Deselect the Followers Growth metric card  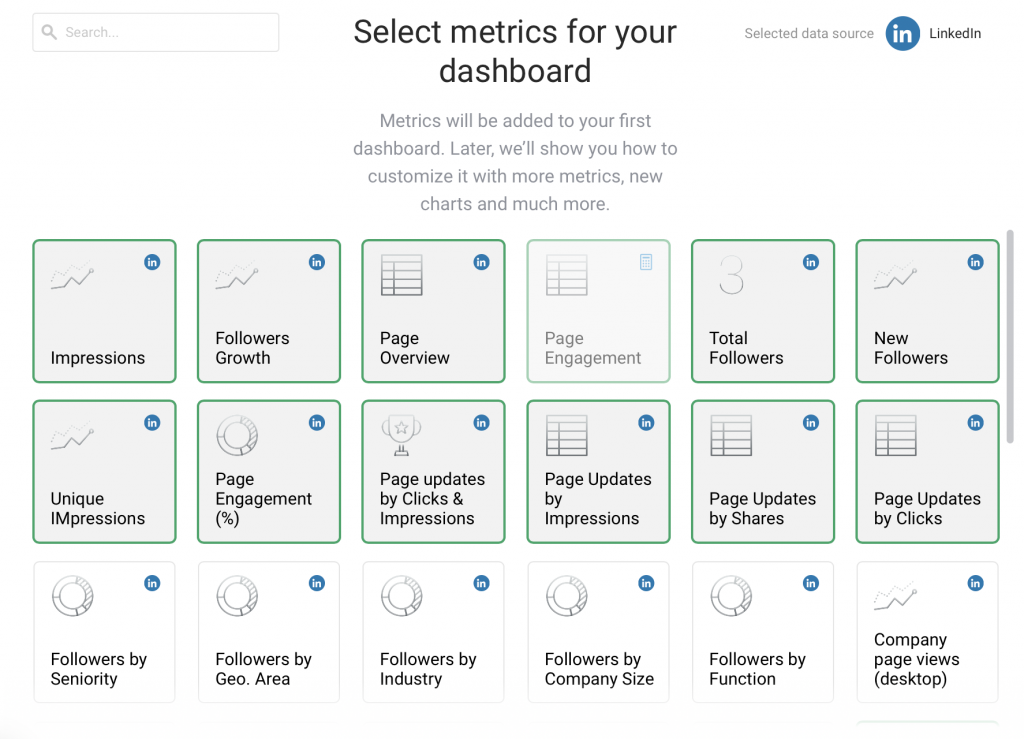pyautogui.click(x=269, y=311)
